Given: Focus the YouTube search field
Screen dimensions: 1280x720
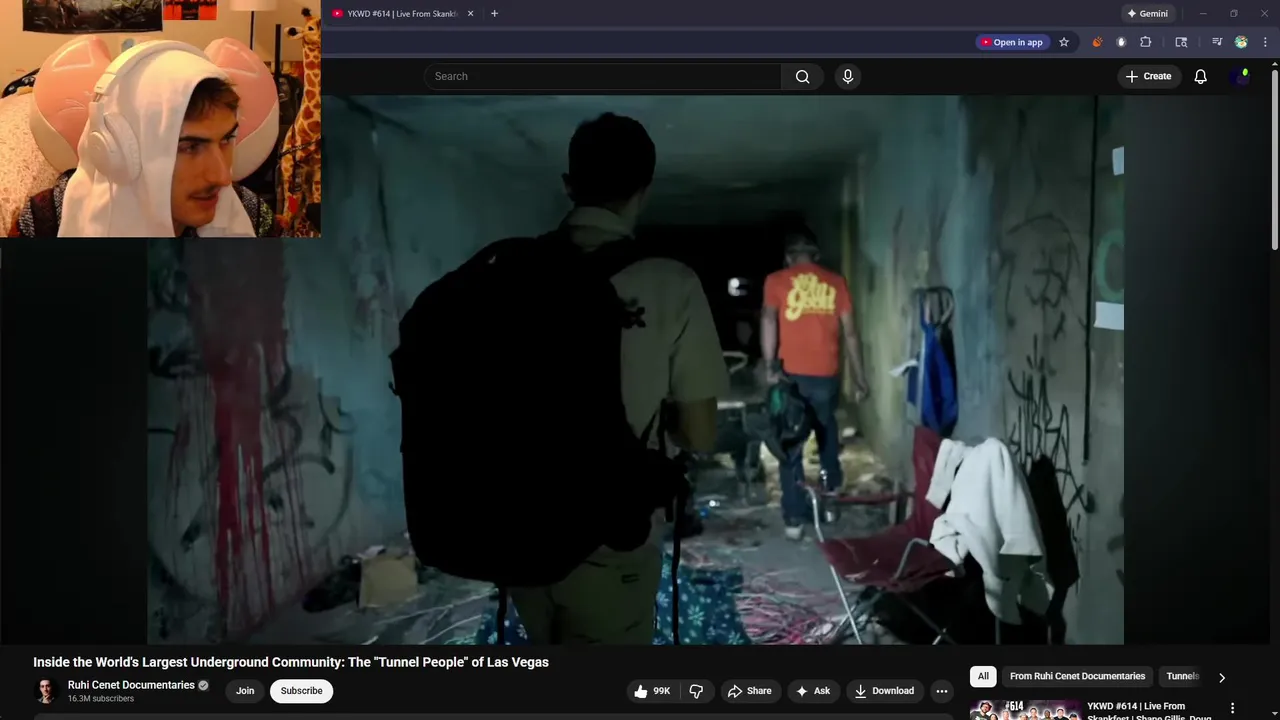Looking at the screenshot, I should coord(603,77).
